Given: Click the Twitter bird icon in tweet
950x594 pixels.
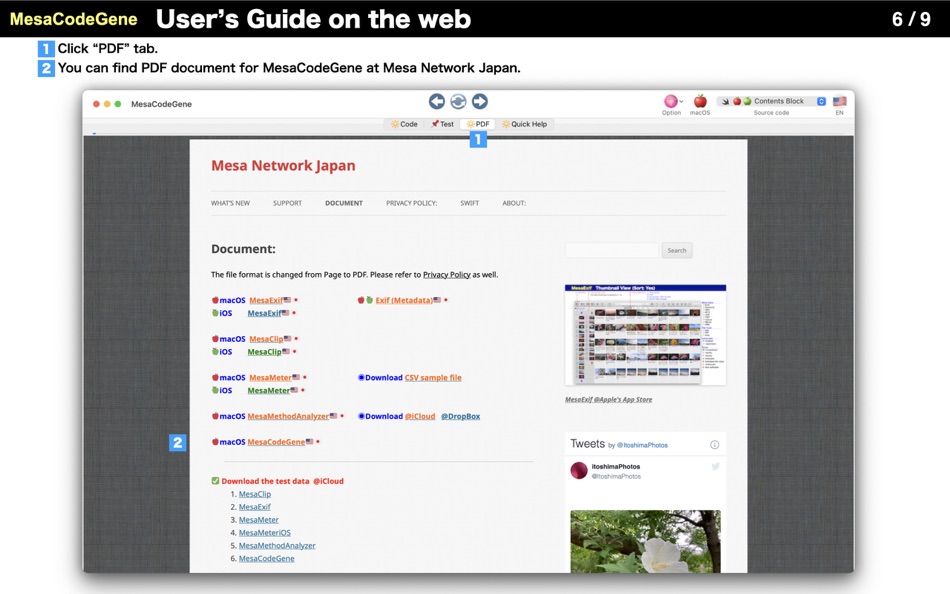Looking at the screenshot, I should pos(716,466).
